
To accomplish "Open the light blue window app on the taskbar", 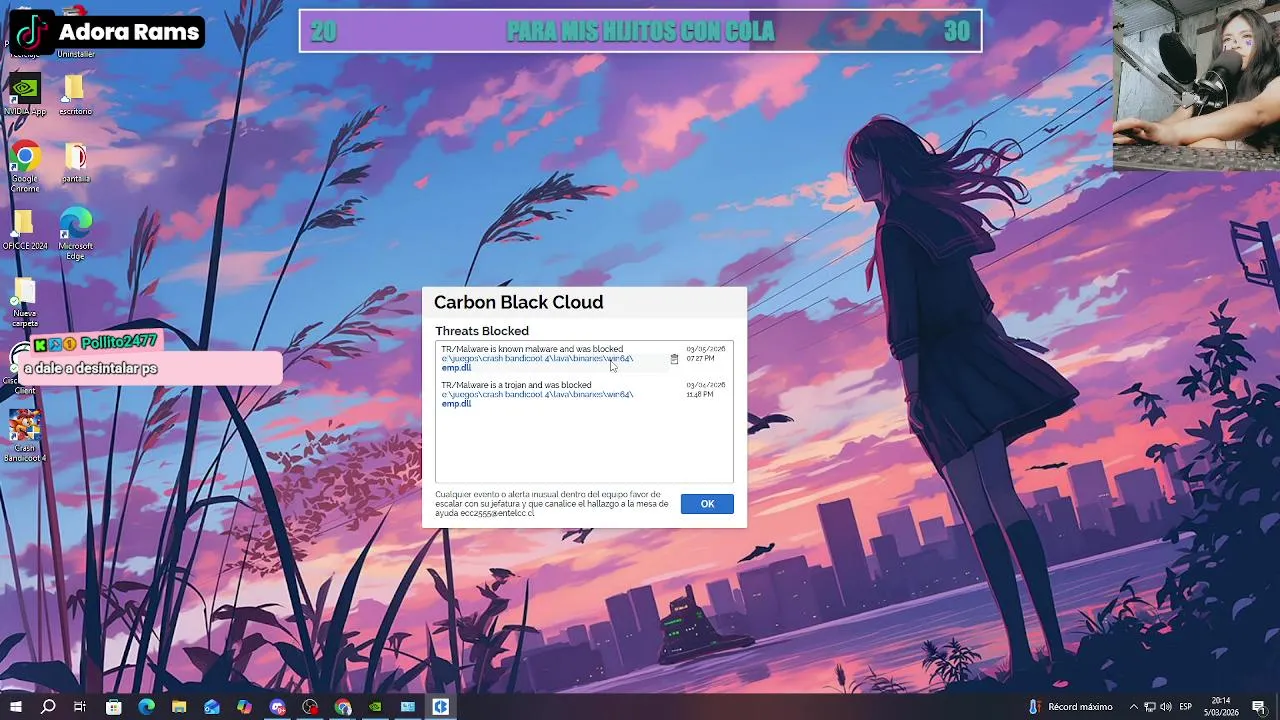I will [x=408, y=707].
